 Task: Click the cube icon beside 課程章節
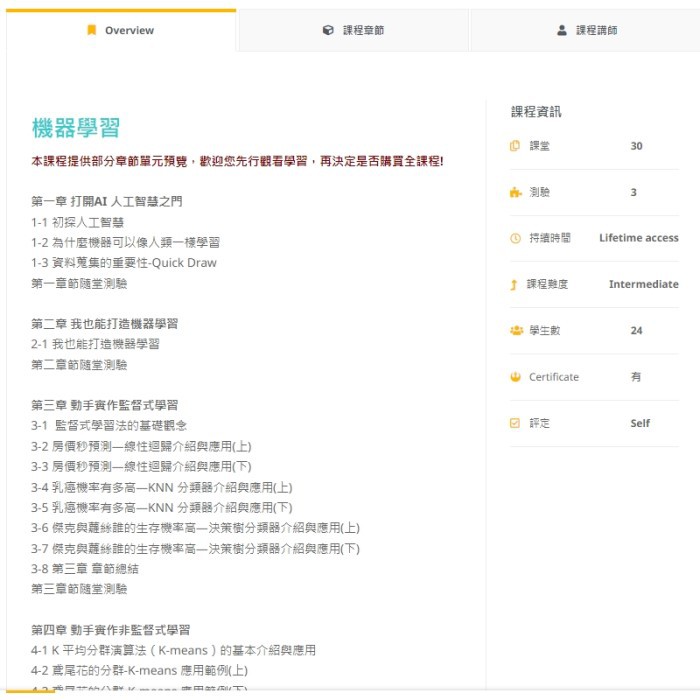click(x=328, y=30)
